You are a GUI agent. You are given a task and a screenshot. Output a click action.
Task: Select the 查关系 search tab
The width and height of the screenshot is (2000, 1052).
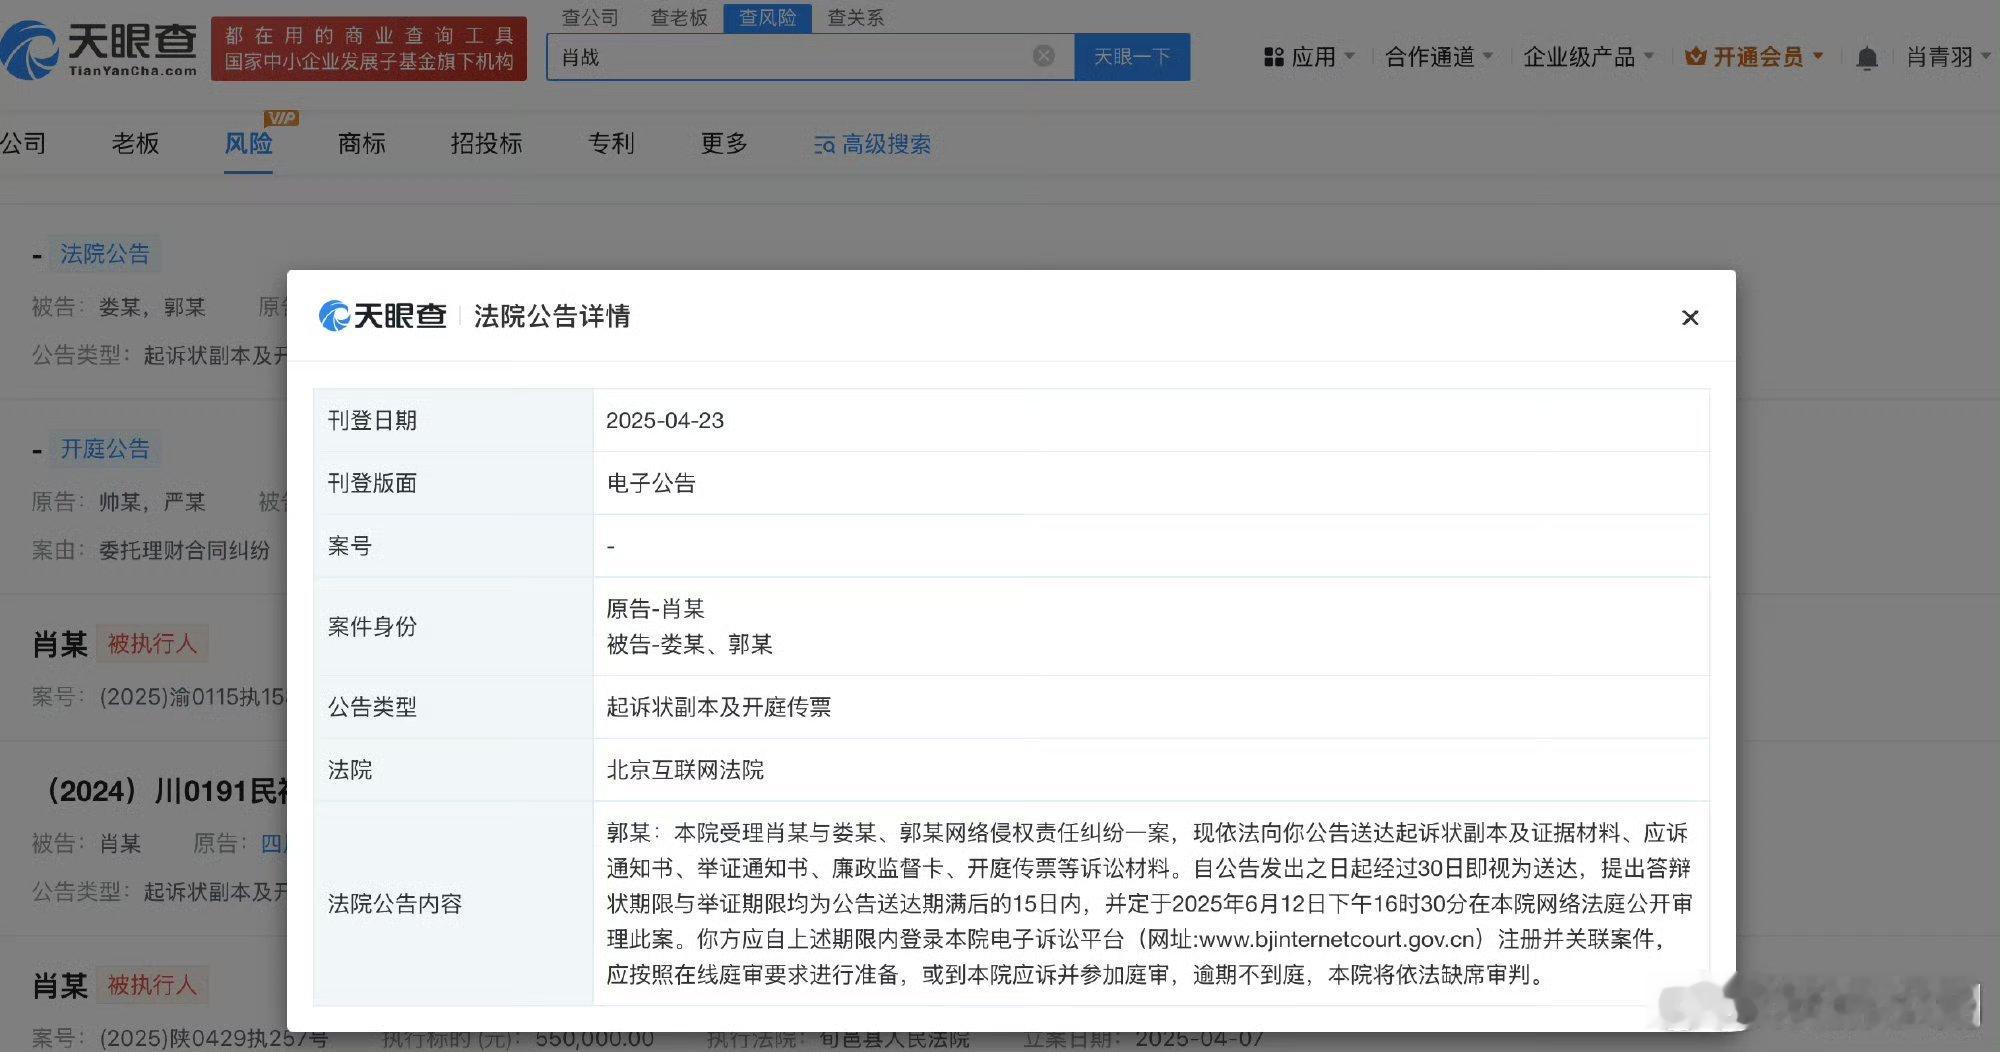click(855, 18)
